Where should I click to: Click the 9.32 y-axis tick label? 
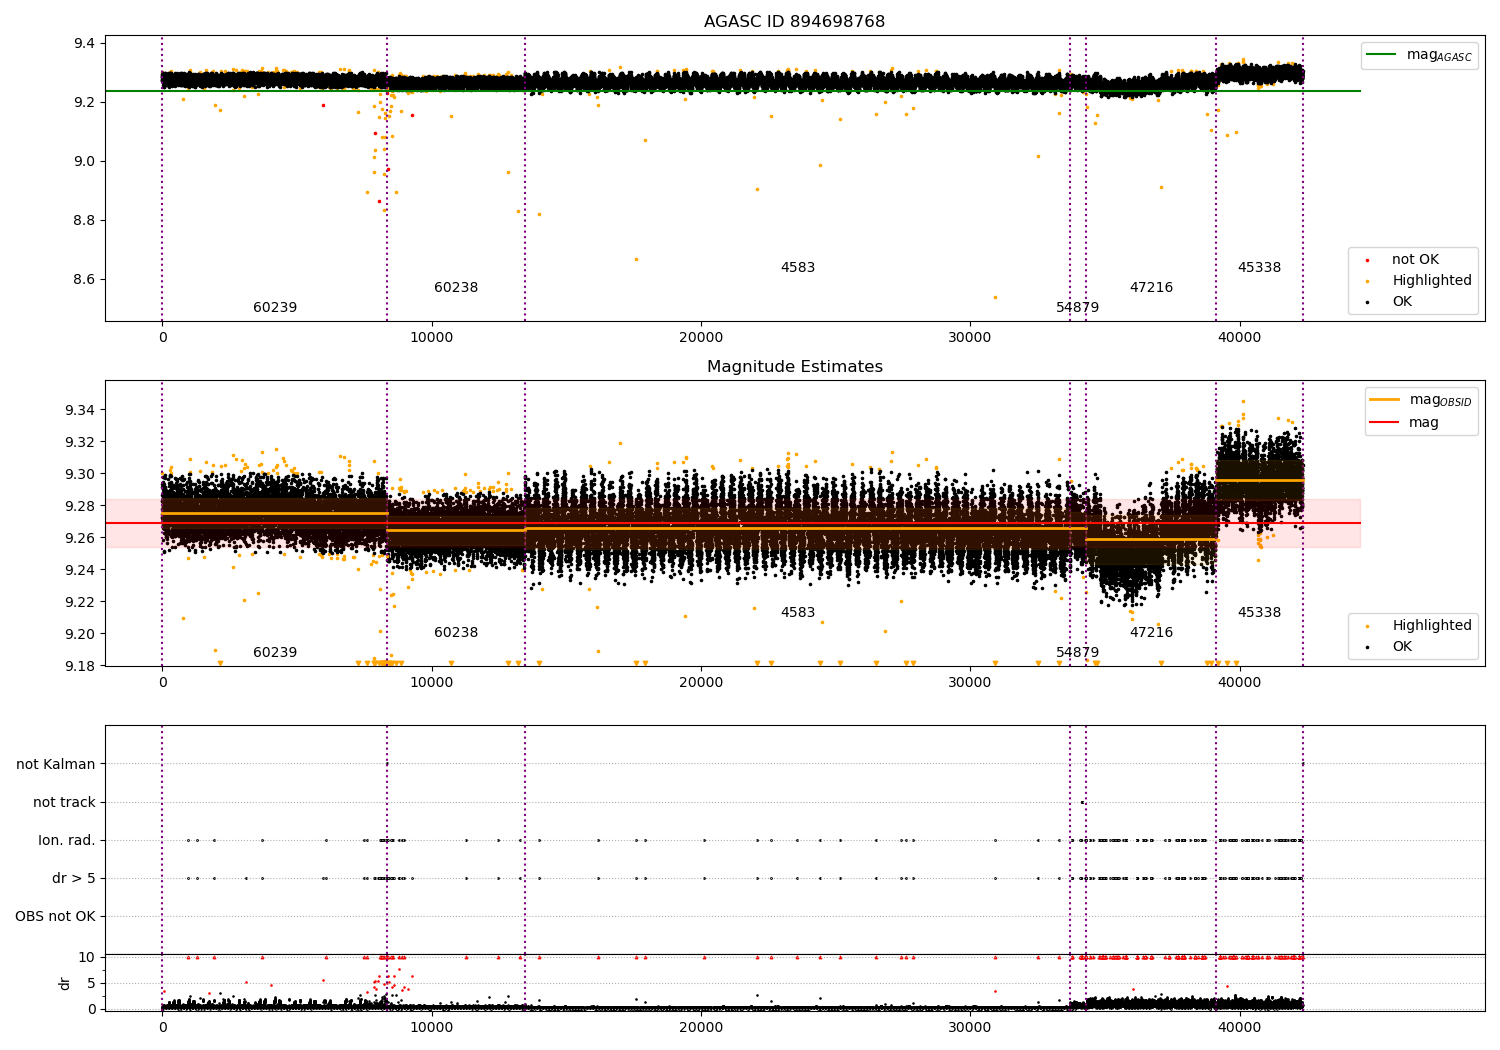pos(81,442)
